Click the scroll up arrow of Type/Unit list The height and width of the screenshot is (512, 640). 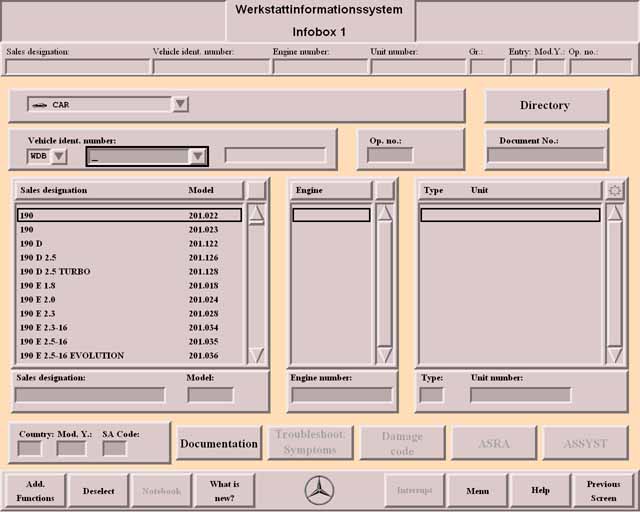pyautogui.click(x=615, y=214)
